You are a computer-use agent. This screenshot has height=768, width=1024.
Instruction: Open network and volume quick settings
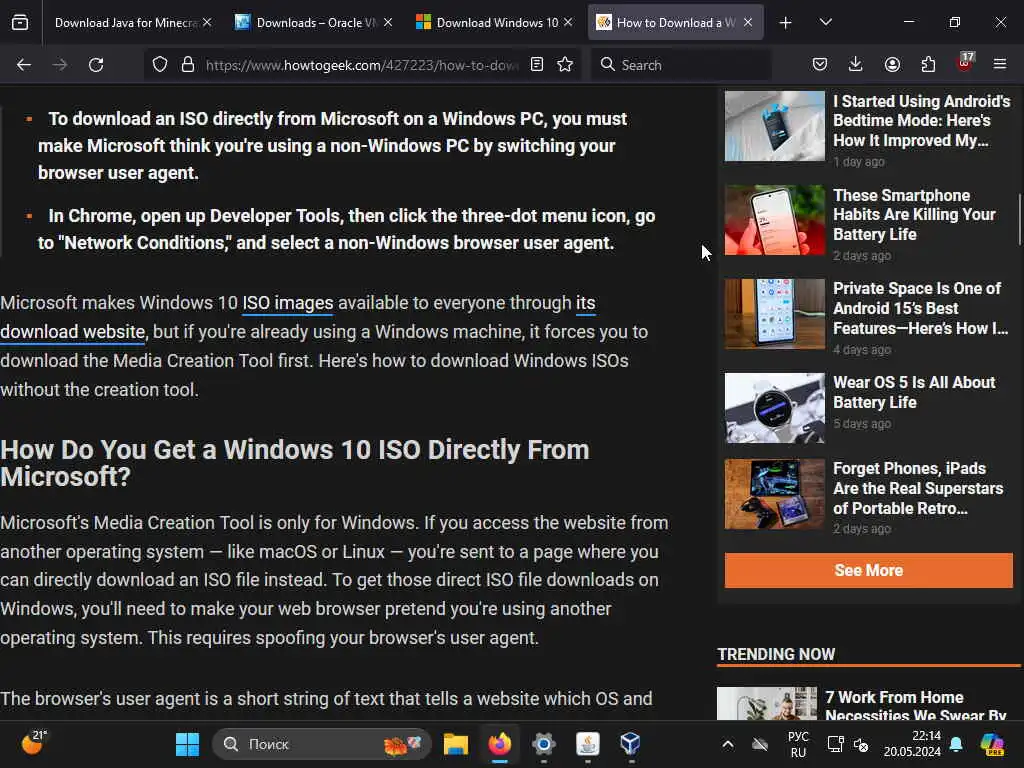tap(848, 744)
